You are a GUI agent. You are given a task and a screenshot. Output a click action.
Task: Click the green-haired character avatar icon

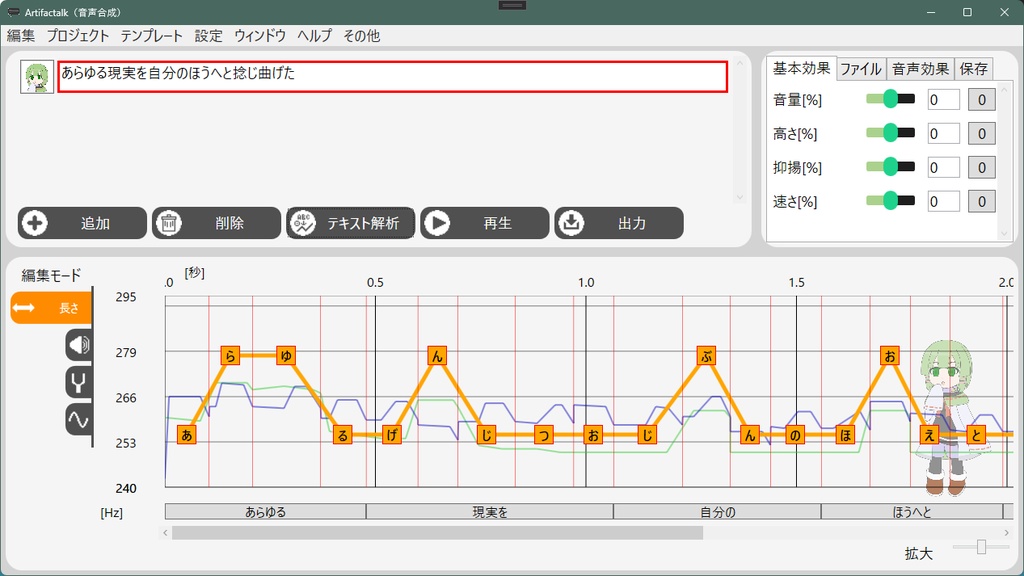click(x=37, y=77)
